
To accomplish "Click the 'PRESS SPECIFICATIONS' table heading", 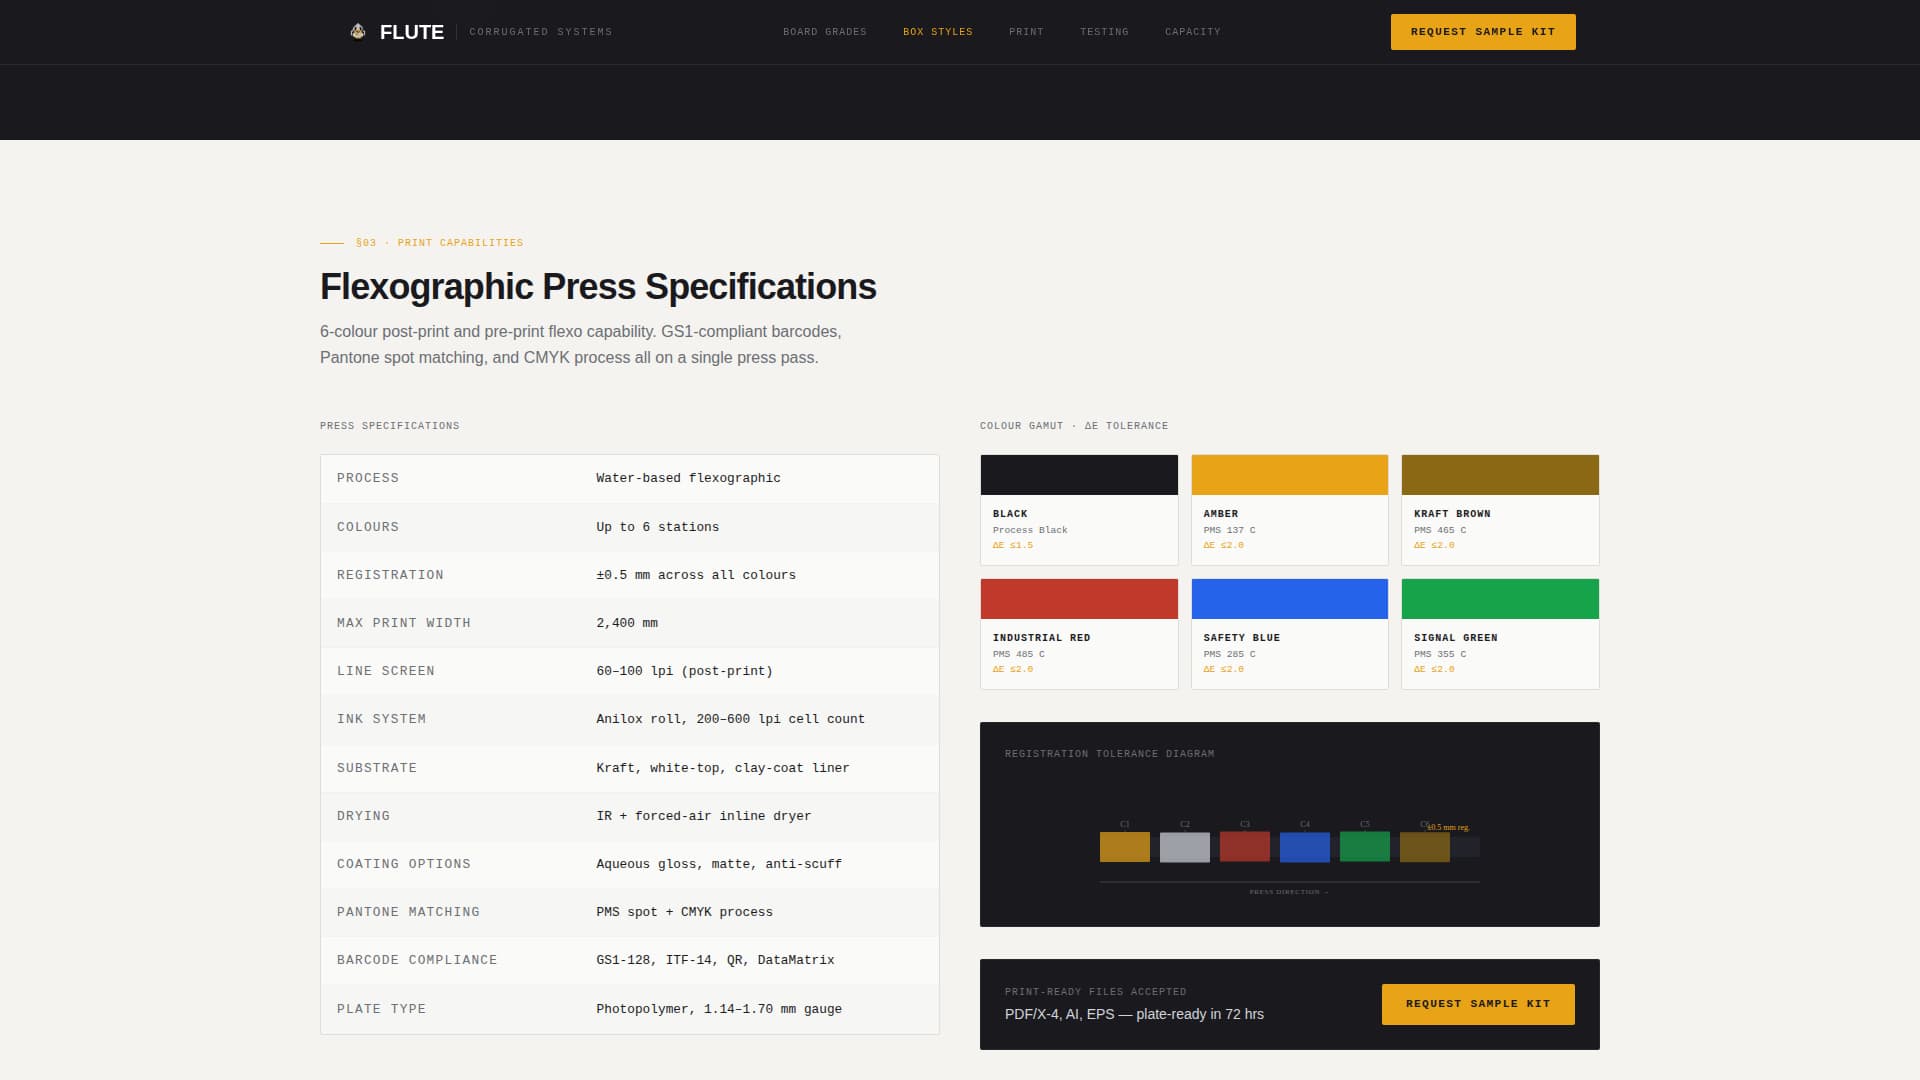I will (x=390, y=426).
